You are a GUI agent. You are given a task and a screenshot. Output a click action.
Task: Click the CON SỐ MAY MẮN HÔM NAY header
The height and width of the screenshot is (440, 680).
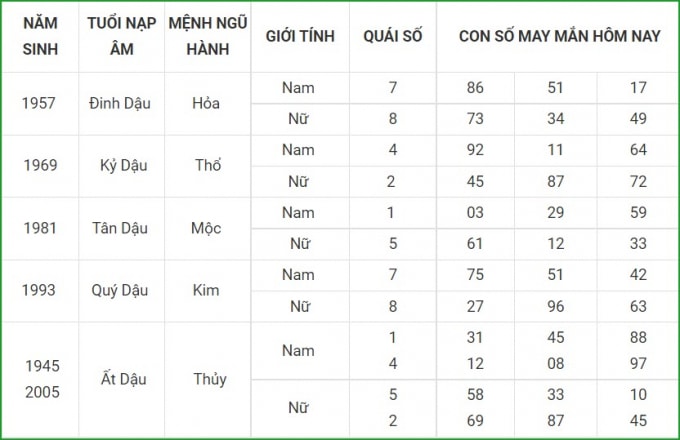point(559,36)
